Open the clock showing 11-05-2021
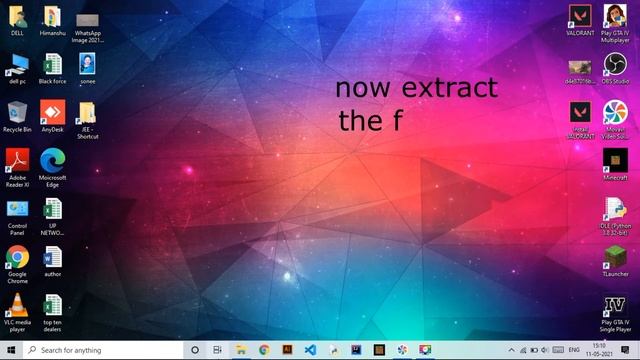The width and height of the screenshot is (640, 360). (x=599, y=350)
